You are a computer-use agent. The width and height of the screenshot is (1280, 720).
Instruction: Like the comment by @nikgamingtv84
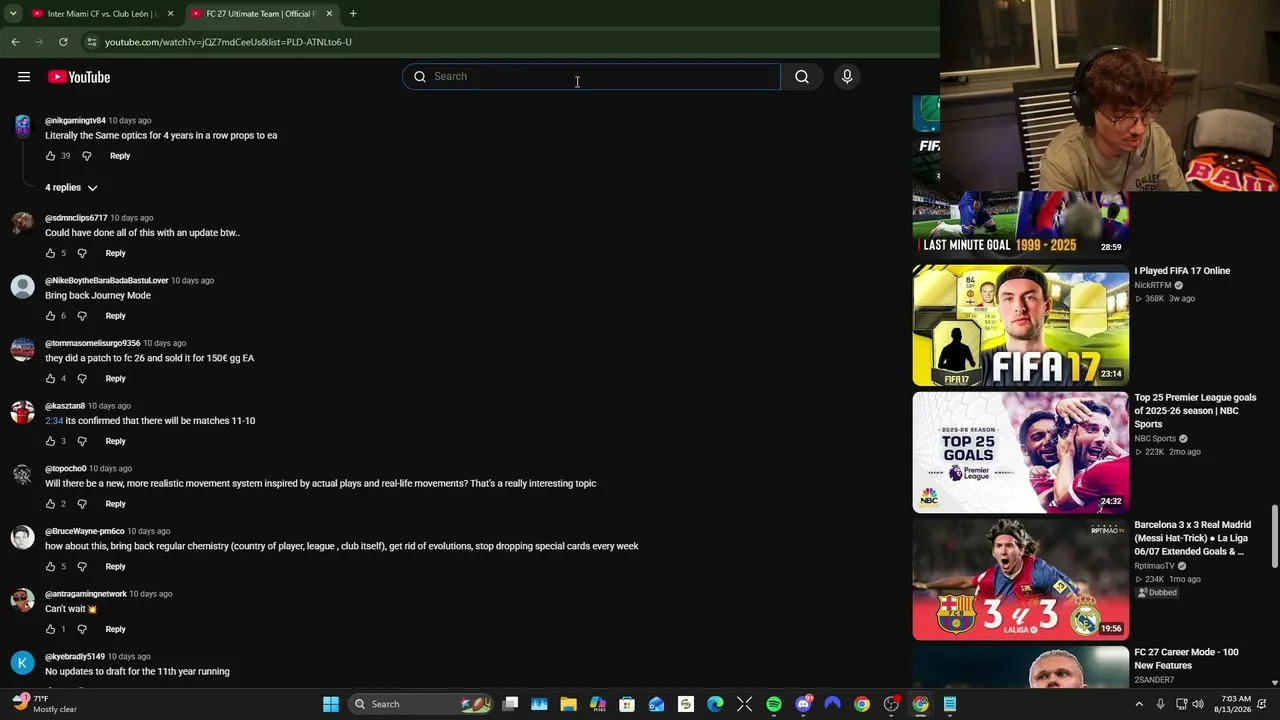click(50, 156)
